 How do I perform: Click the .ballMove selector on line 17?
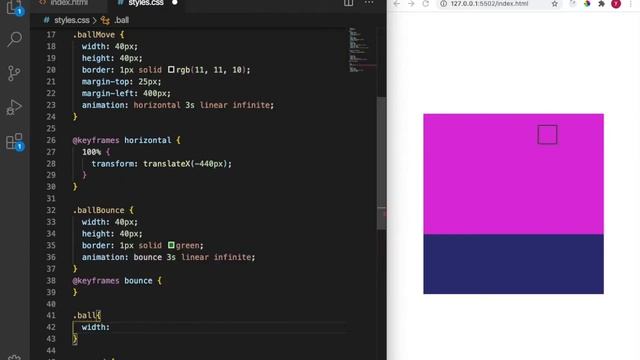coord(94,35)
